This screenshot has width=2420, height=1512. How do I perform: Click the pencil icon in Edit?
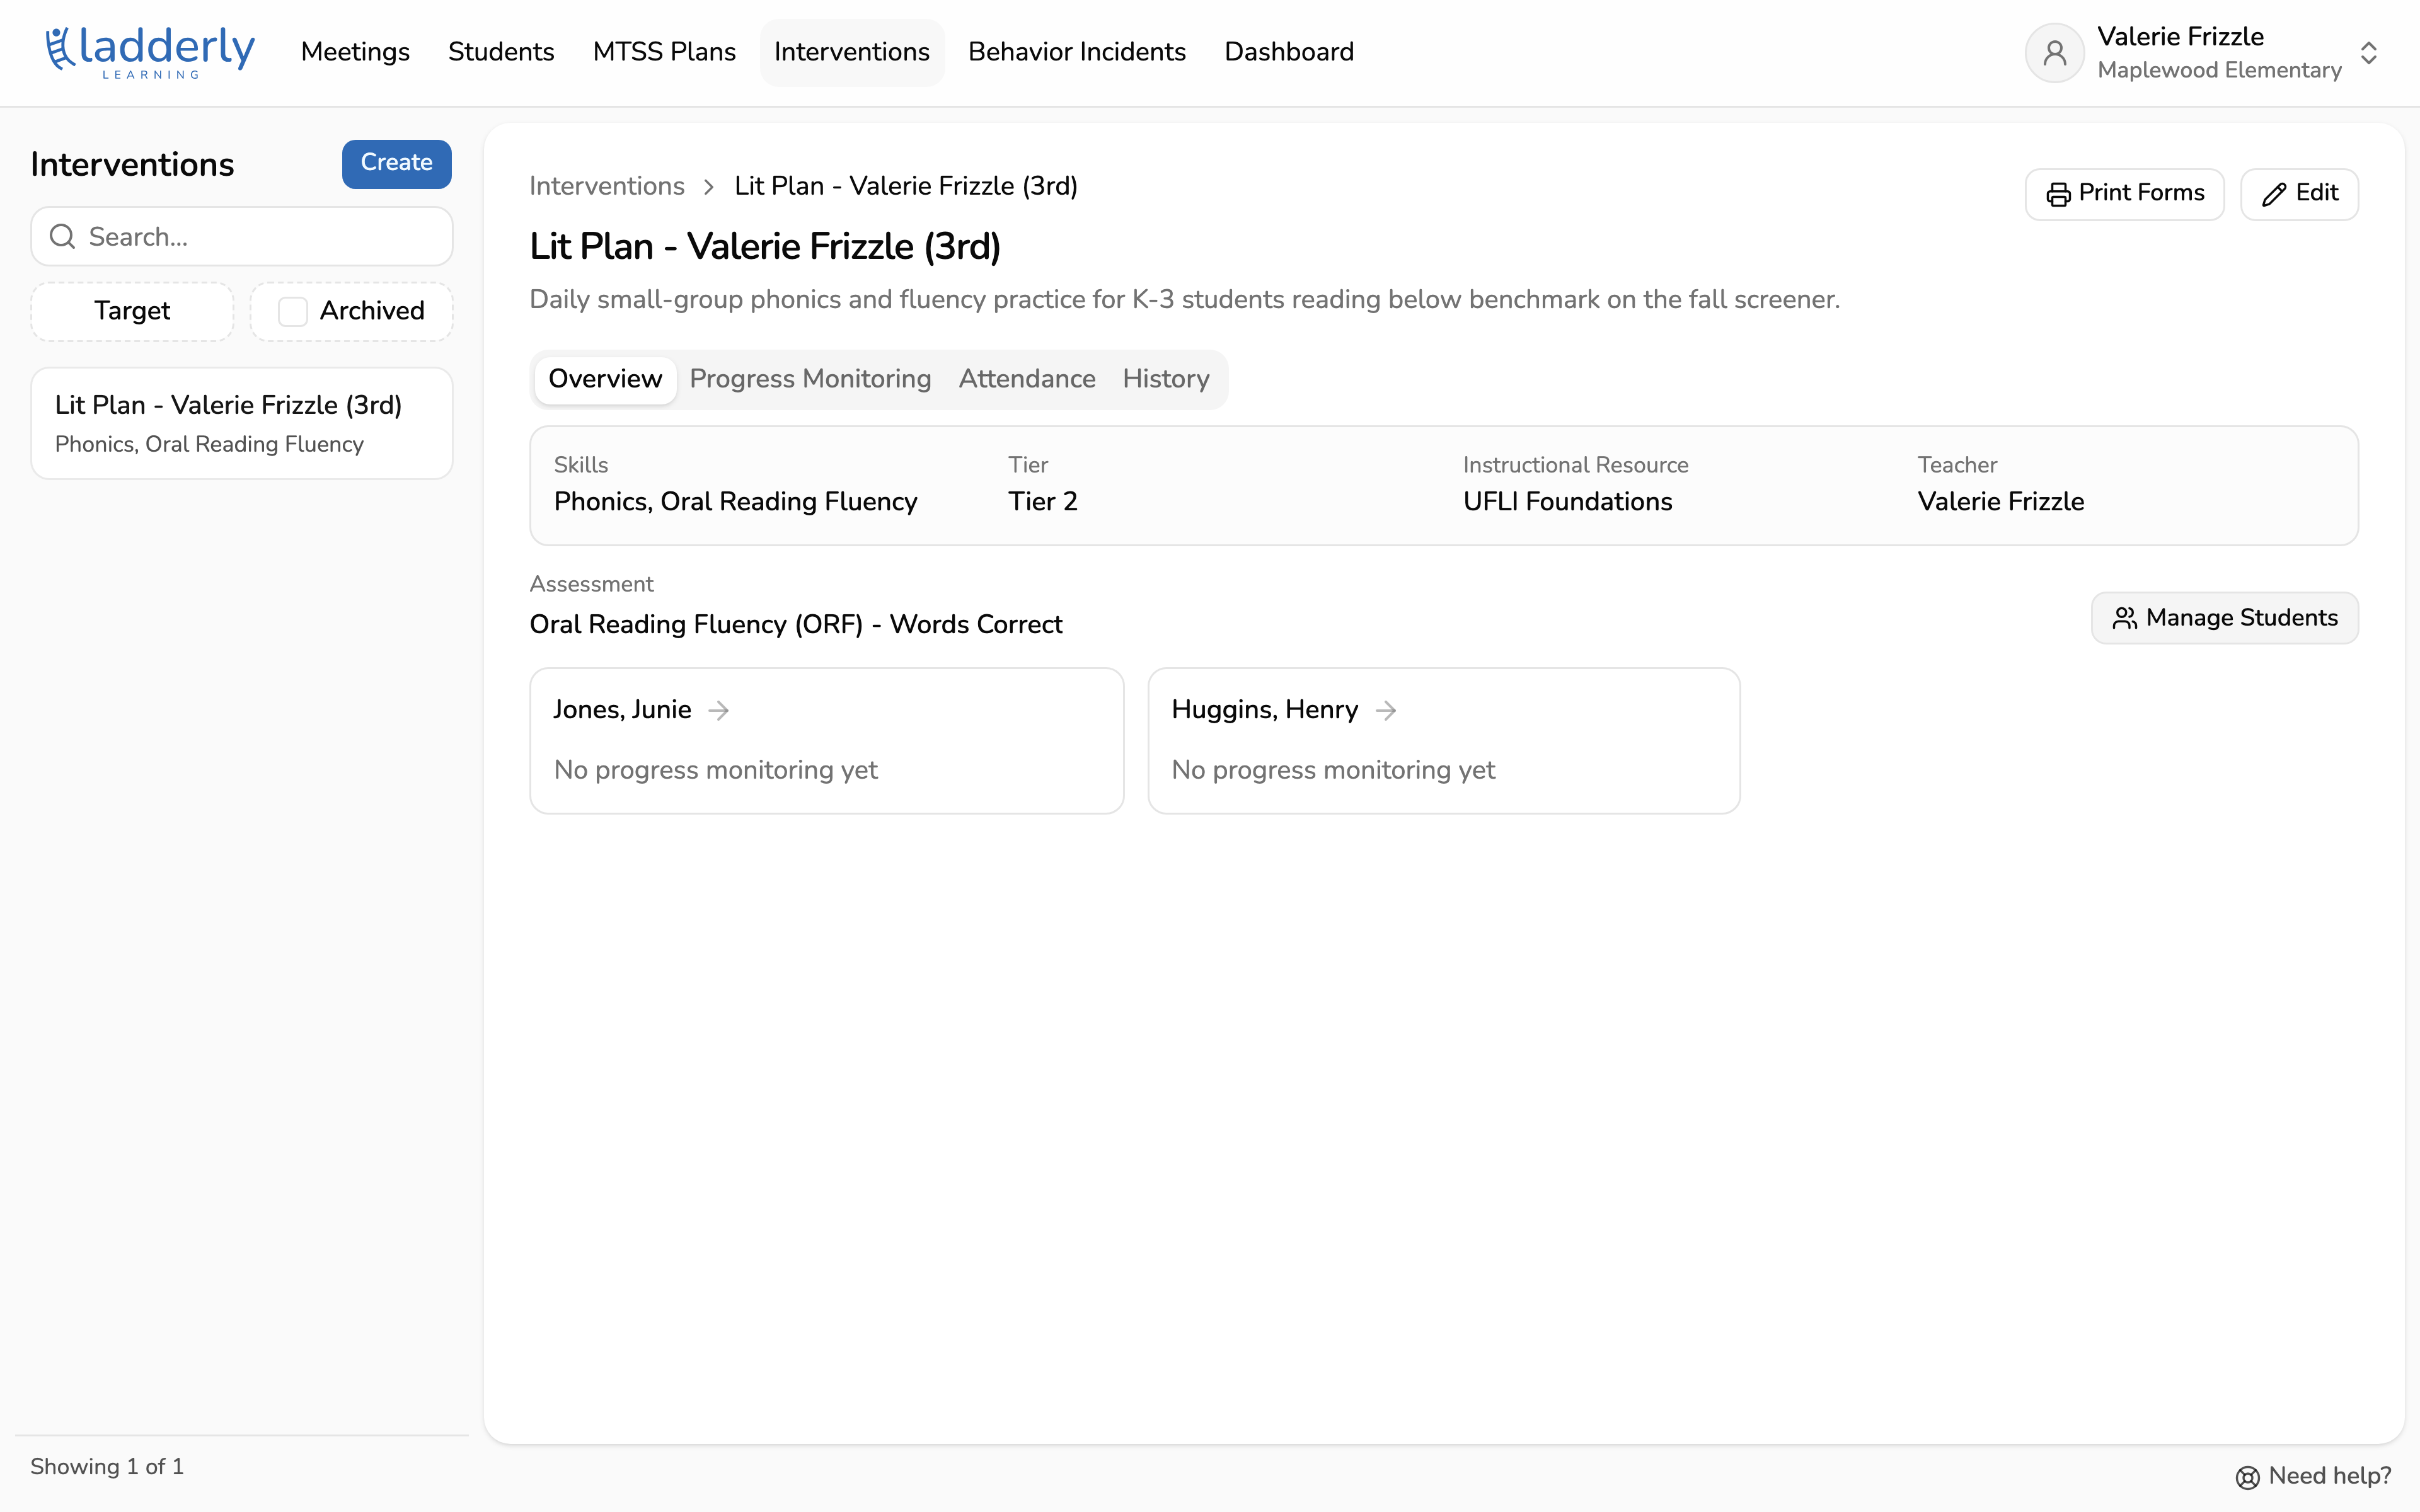[2274, 194]
